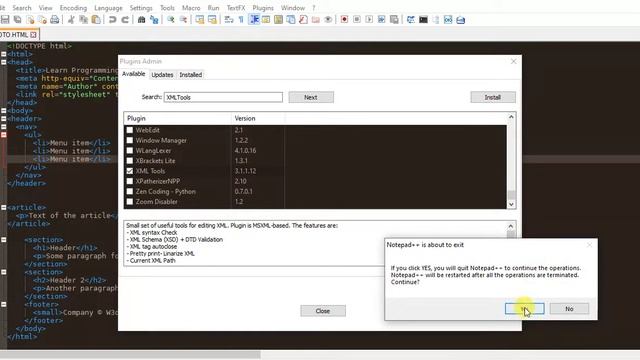
Task: Start macro recording with red dot icon
Action: pos(344,20)
